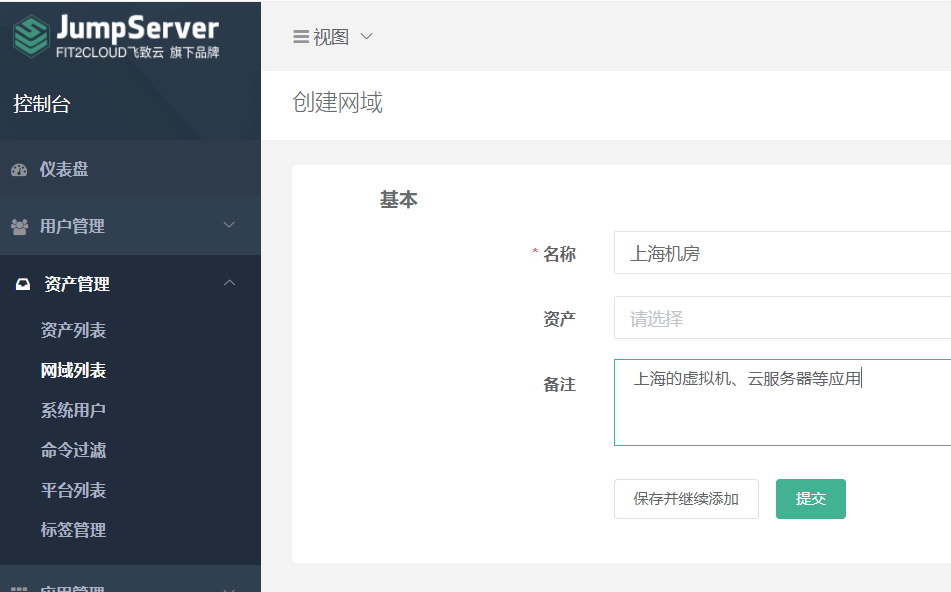
Task: Click the inbox icon beside 资产管理
Action: [23, 284]
